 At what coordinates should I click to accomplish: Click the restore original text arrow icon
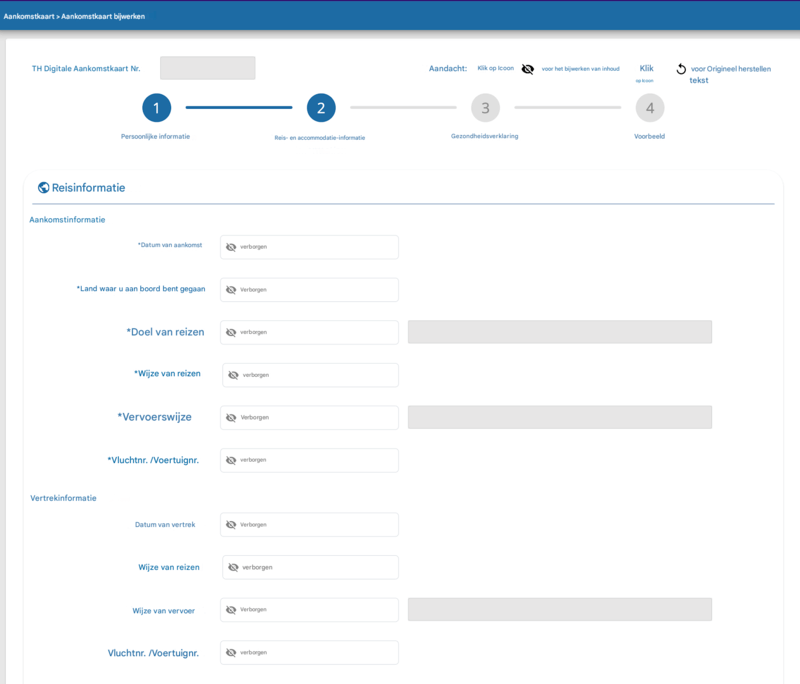681,69
